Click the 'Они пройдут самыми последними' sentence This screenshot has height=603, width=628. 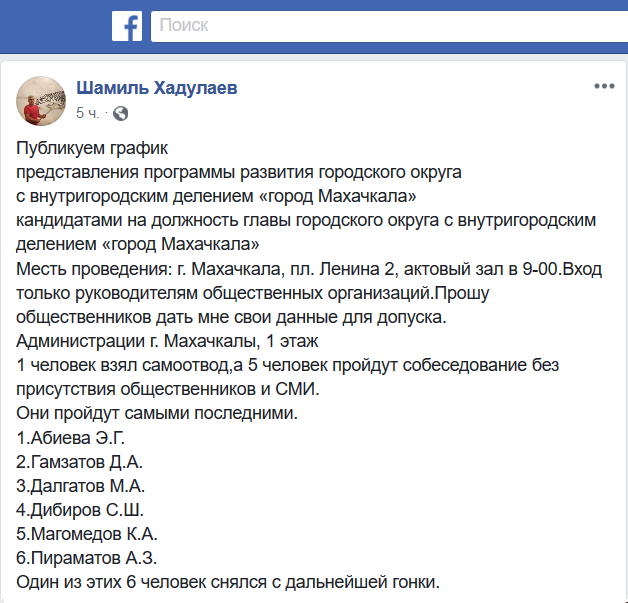click(158, 415)
